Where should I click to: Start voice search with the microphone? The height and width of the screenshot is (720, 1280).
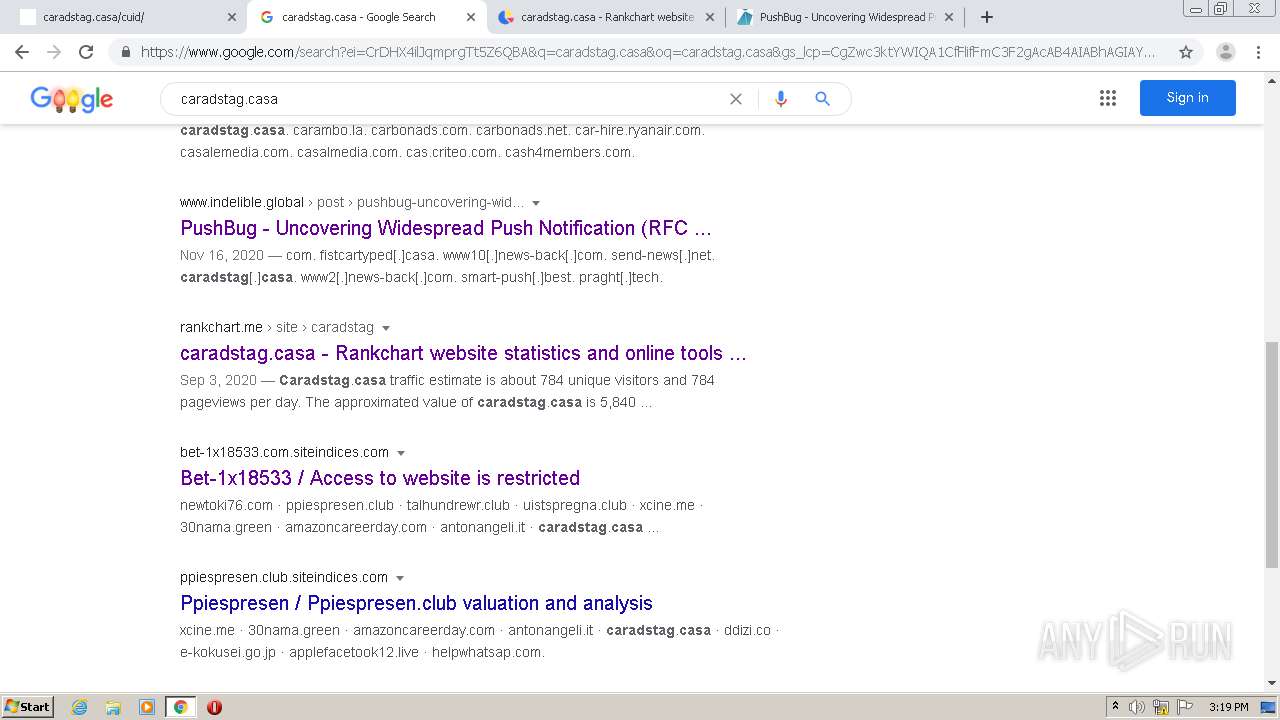(781, 99)
